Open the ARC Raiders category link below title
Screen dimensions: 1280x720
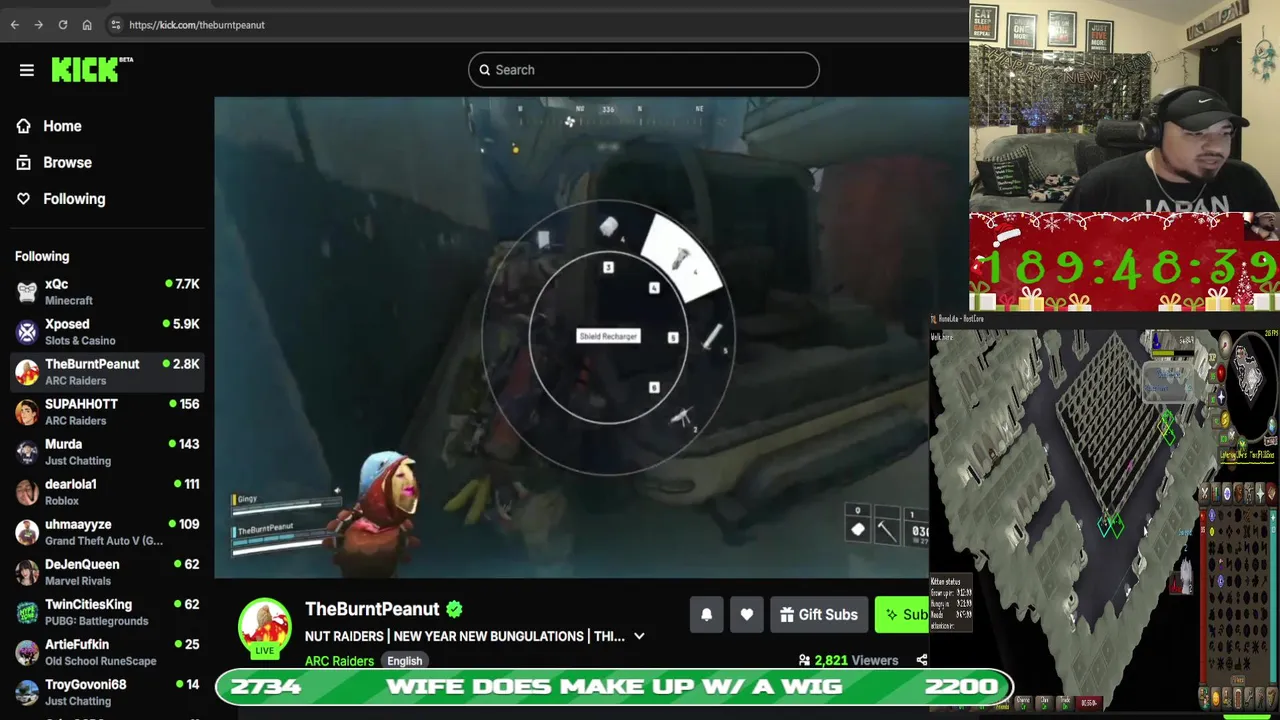pos(339,661)
